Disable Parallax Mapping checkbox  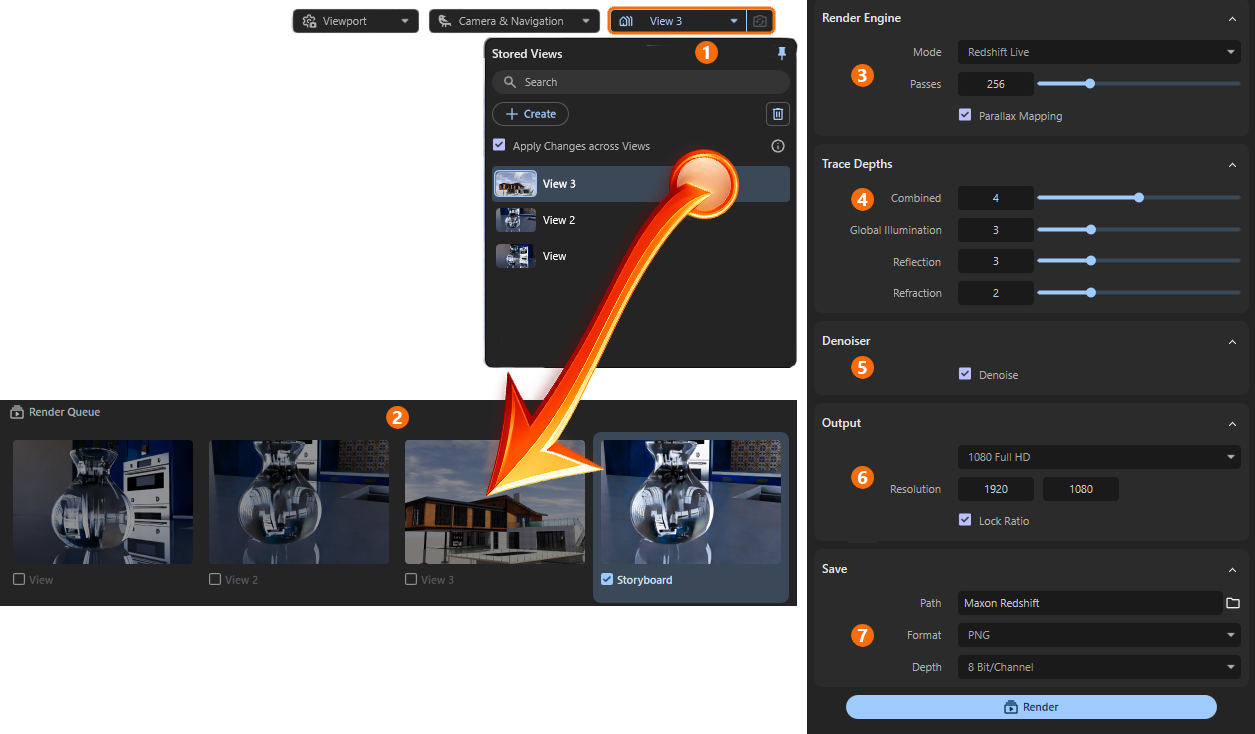pos(965,115)
